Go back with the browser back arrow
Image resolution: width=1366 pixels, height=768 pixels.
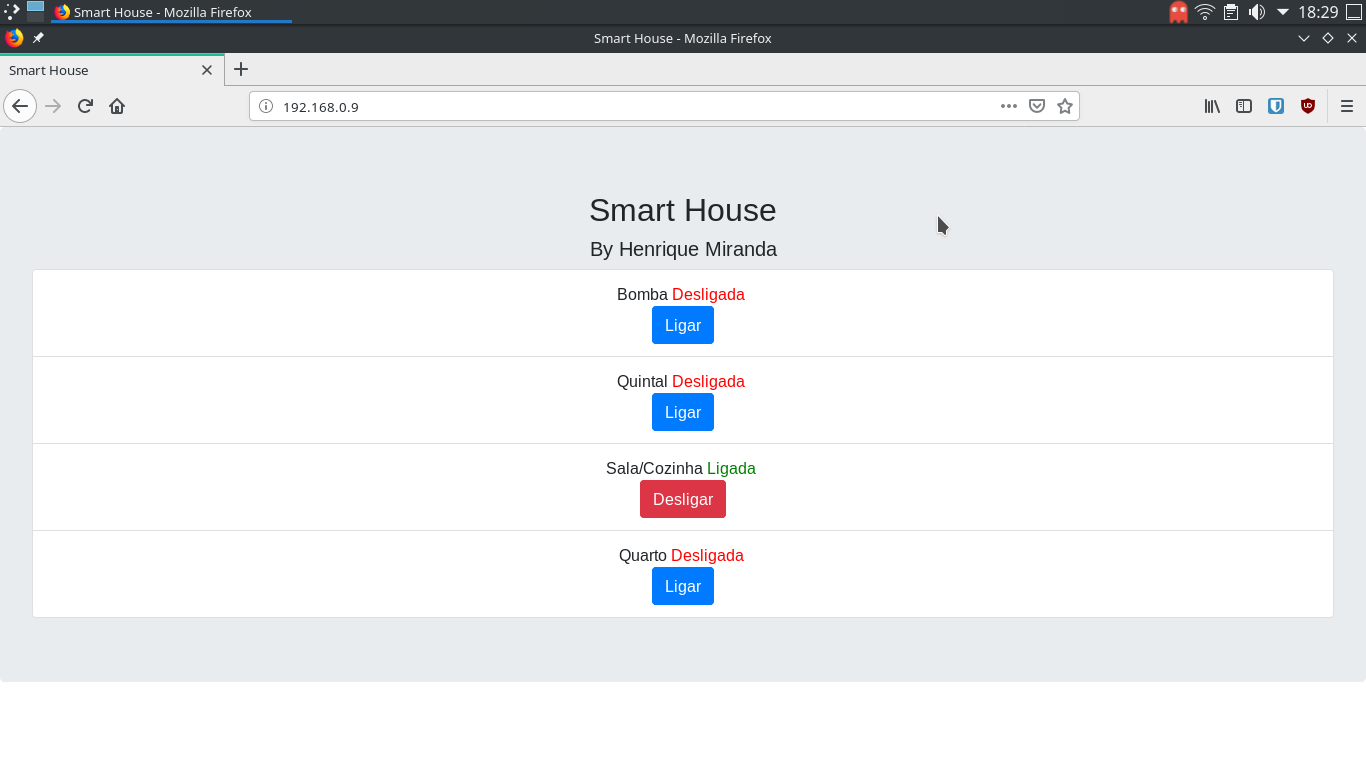coord(20,106)
